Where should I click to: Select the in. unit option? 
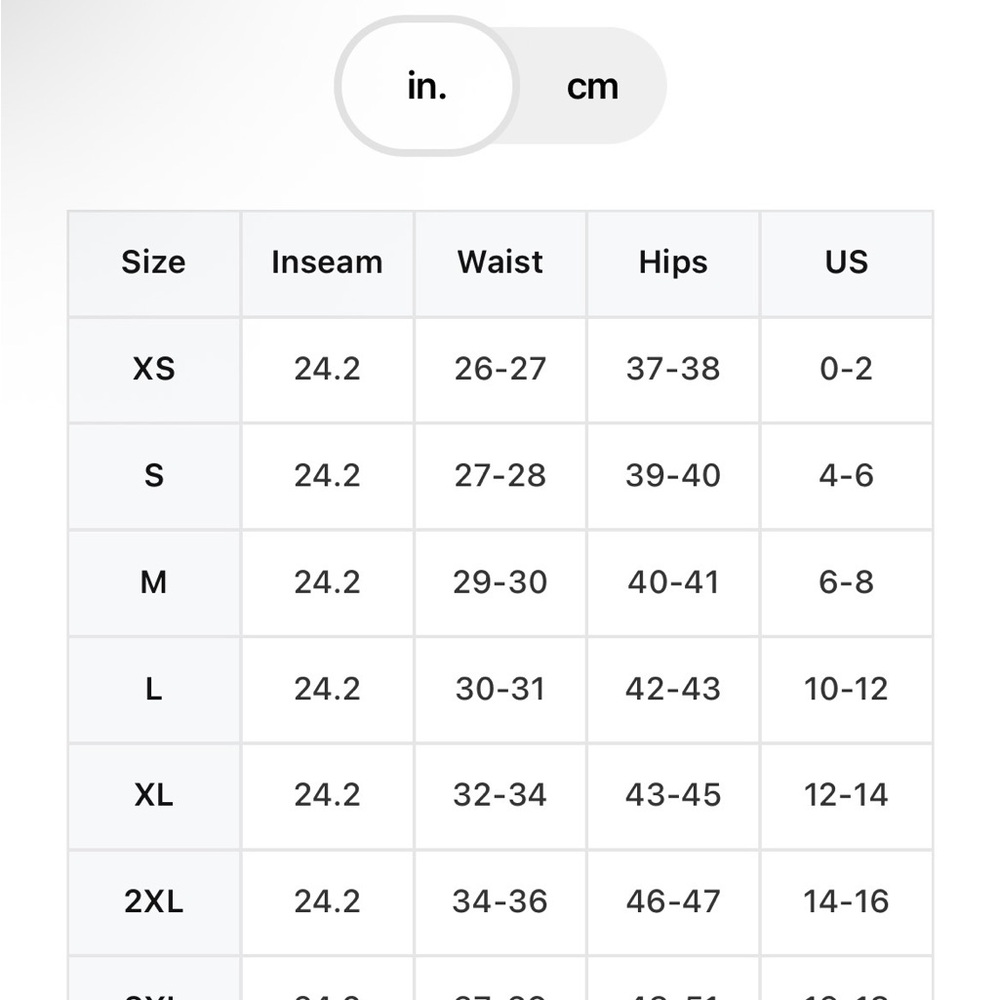click(x=427, y=86)
